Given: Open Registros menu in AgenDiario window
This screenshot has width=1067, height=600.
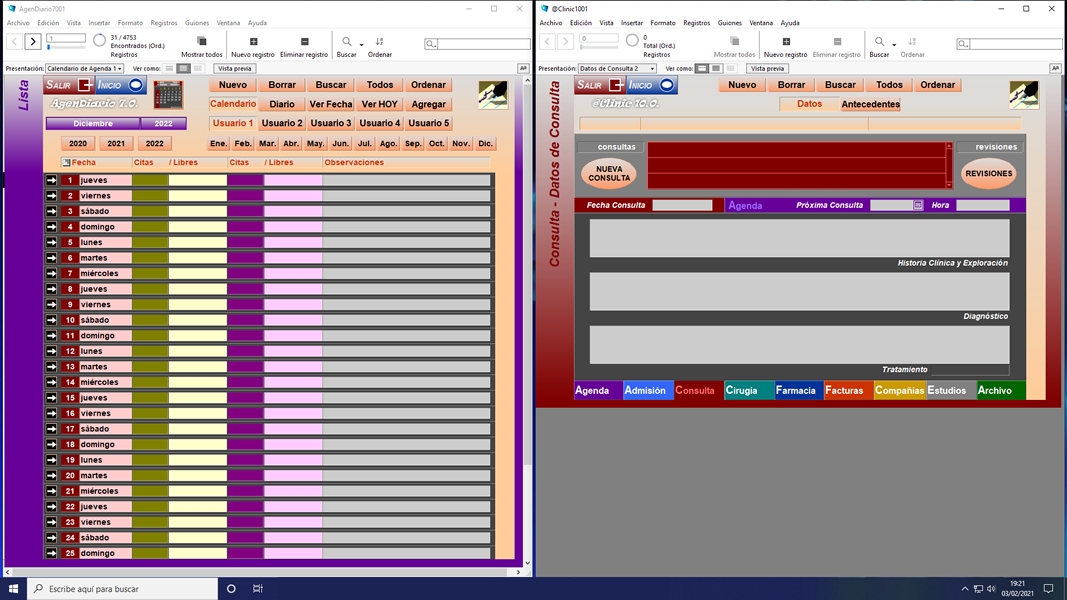Looking at the screenshot, I should click(163, 22).
